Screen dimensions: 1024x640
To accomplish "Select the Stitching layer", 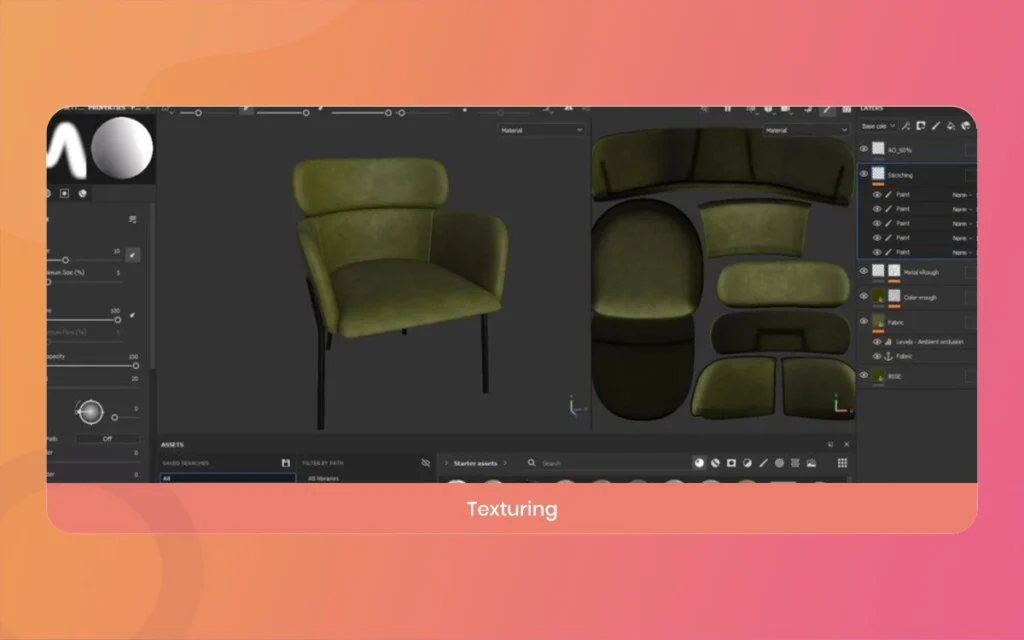I will click(900, 175).
